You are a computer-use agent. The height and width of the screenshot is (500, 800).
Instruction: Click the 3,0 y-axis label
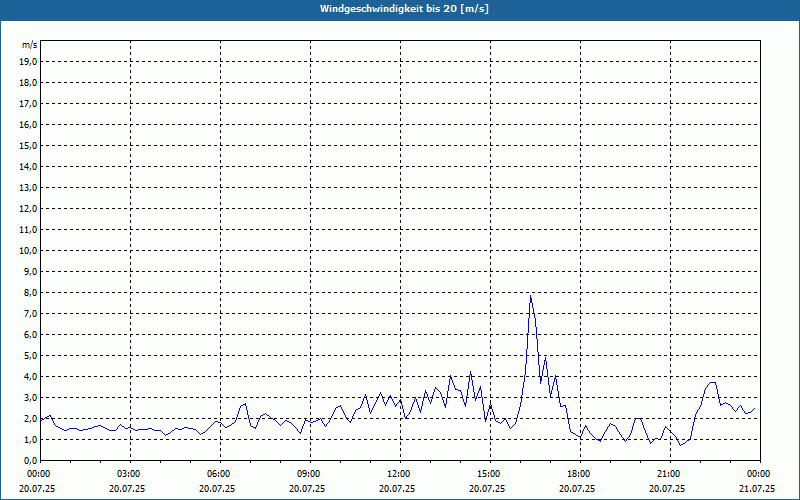(x=31, y=397)
